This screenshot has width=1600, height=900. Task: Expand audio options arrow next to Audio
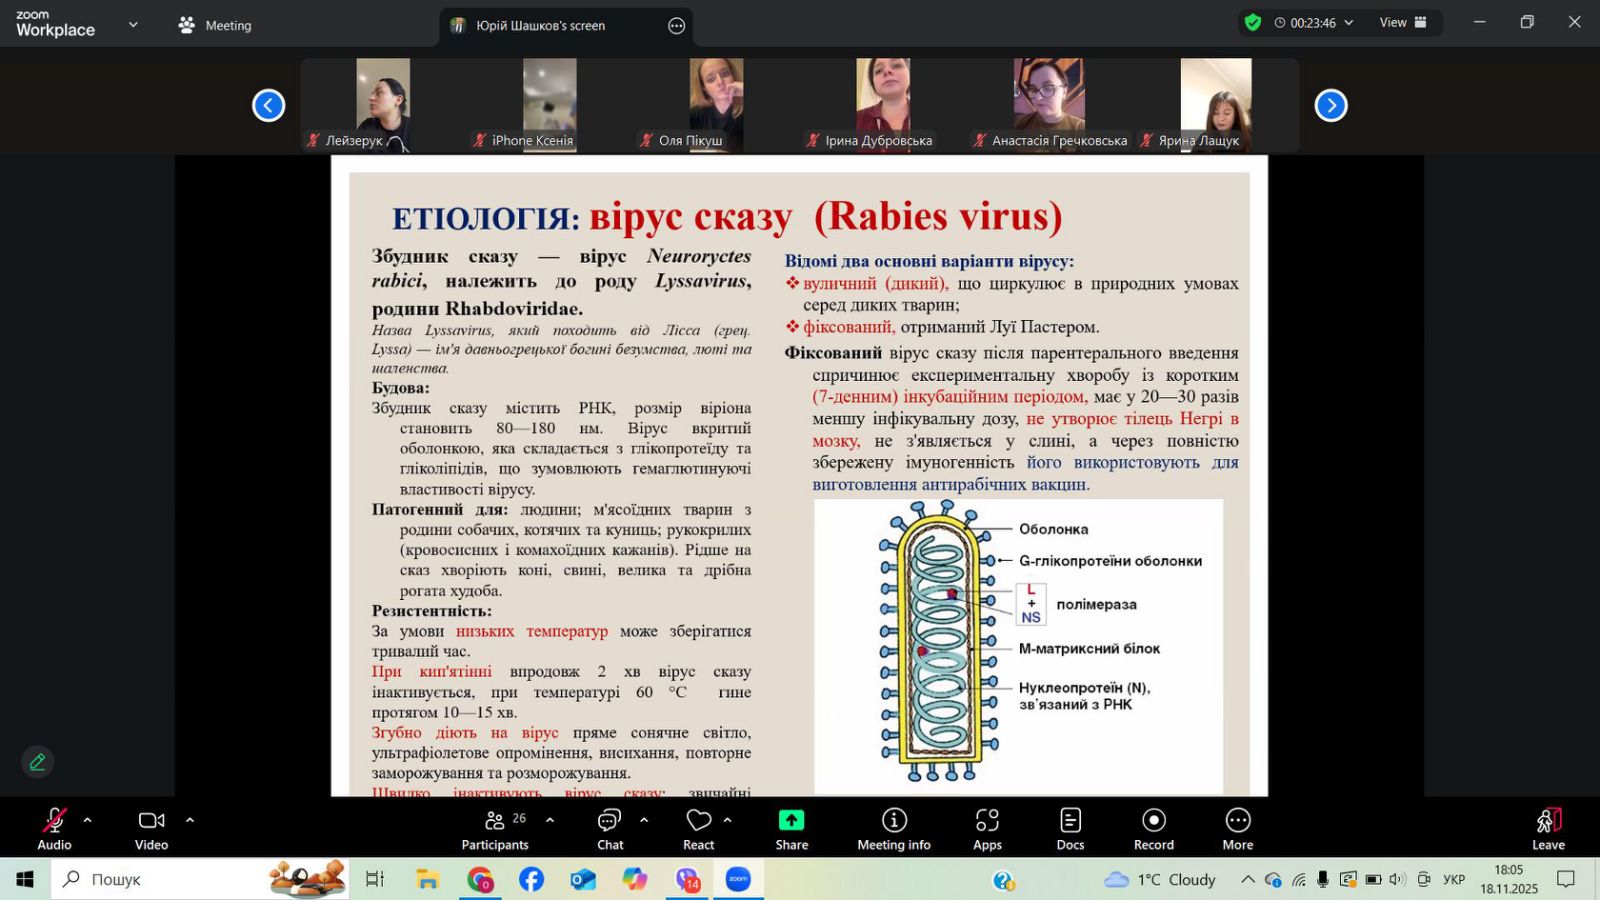(88, 820)
